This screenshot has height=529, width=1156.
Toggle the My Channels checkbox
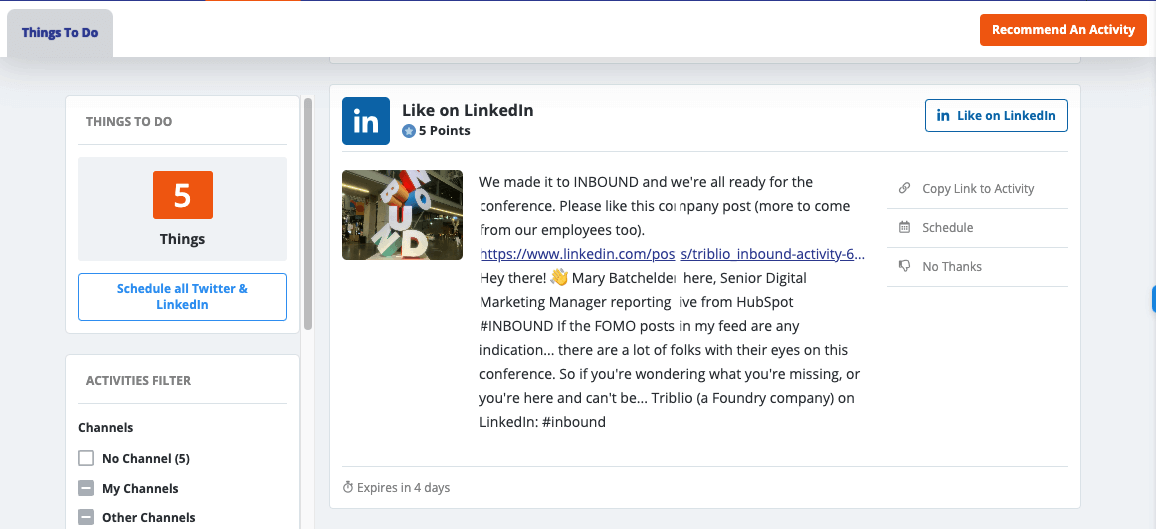click(x=86, y=488)
